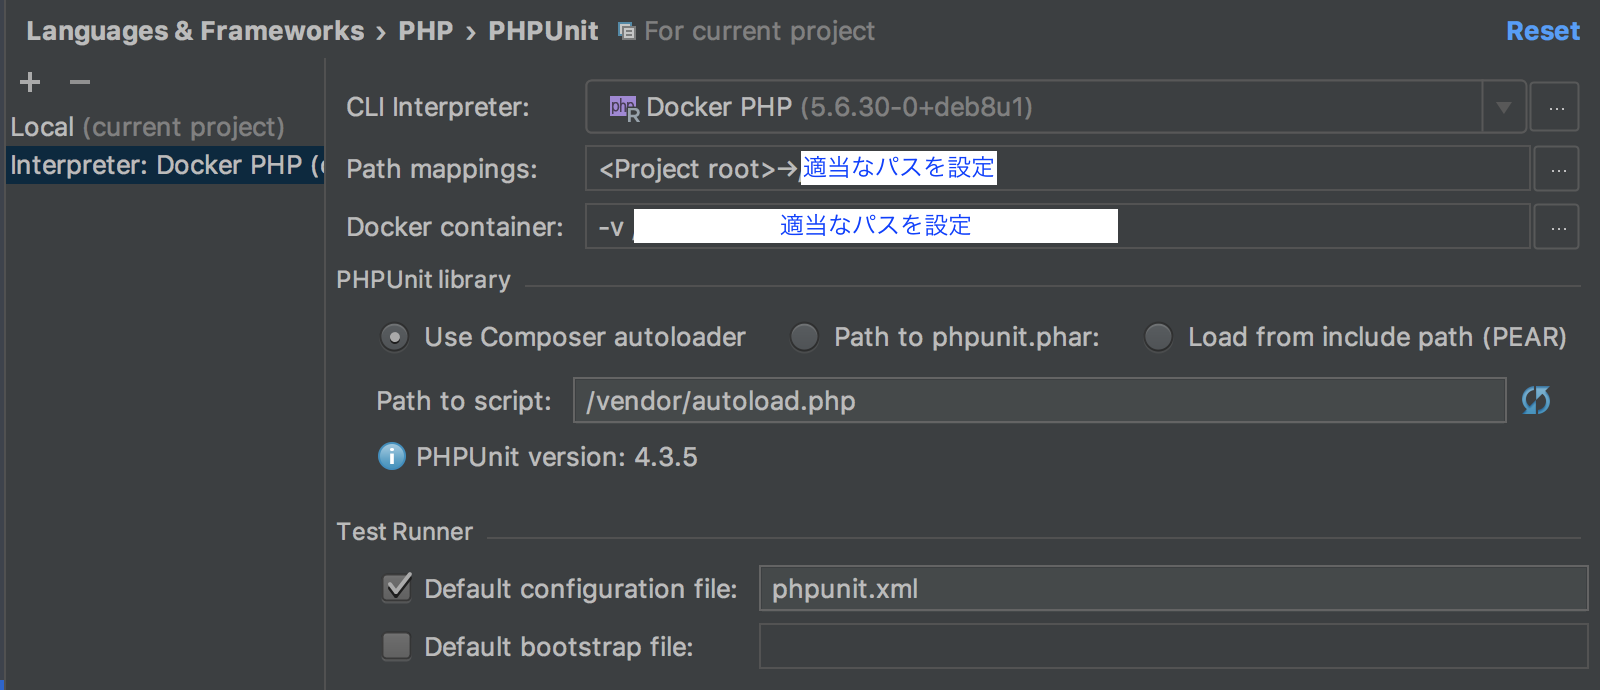The width and height of the screenshot is (1600, 690).
Task: Click the Reset link
Action: (x=1543, y=30)
